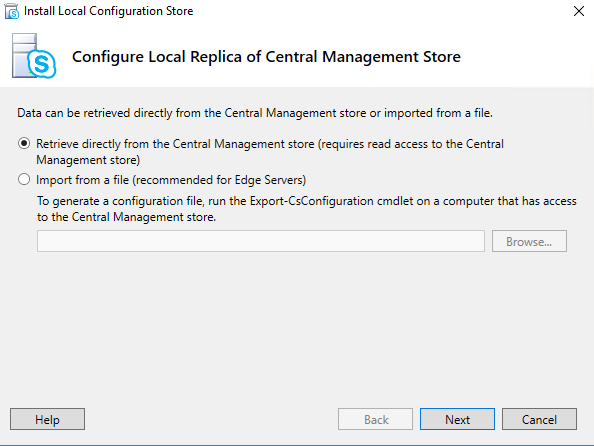Click the 'Import from a file (recommended for Edge Servers)' label
This screenshot has width=594, height=446.
[x=171, y=180]
